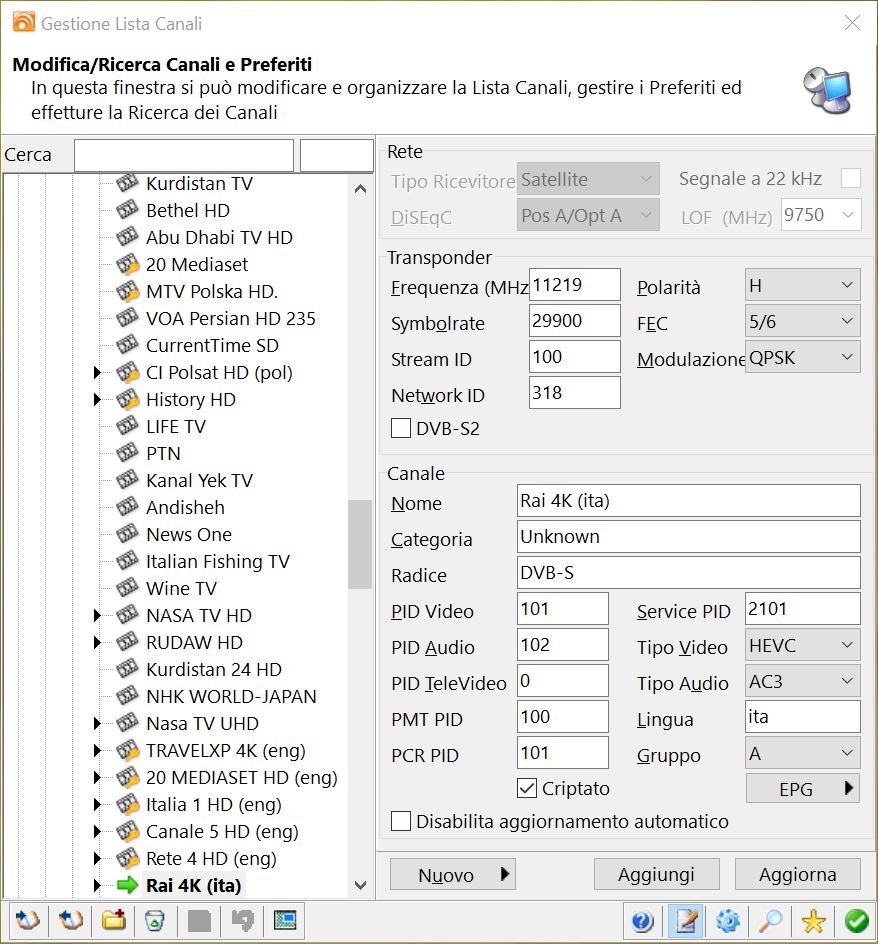Confirm with the green checkmark icon
878x944 pixels.
[x=856, y=921]
